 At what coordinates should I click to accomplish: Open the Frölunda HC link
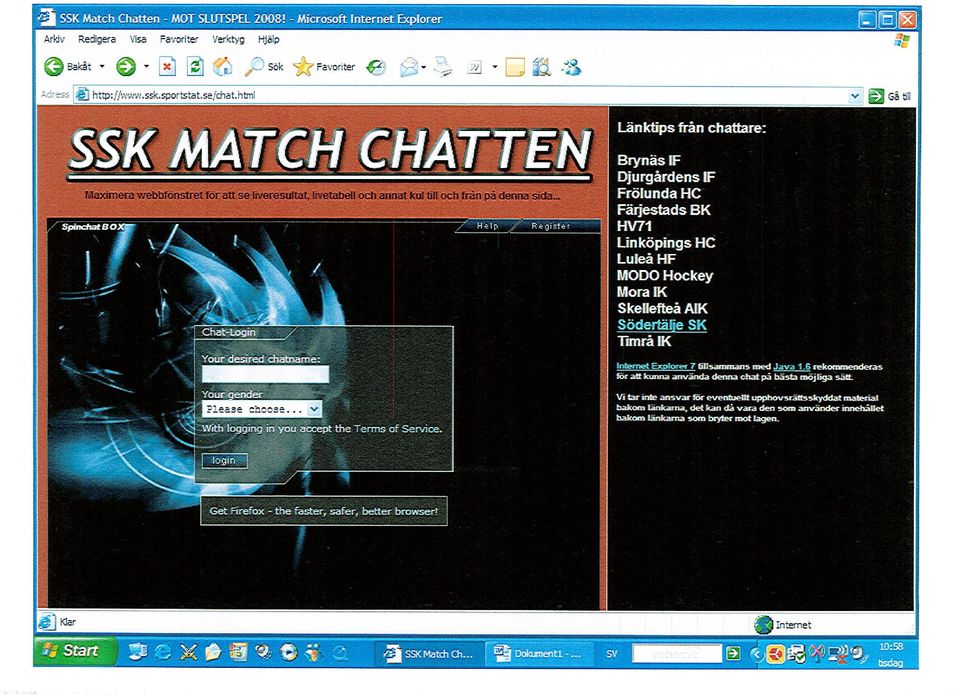tap(659, 193)
